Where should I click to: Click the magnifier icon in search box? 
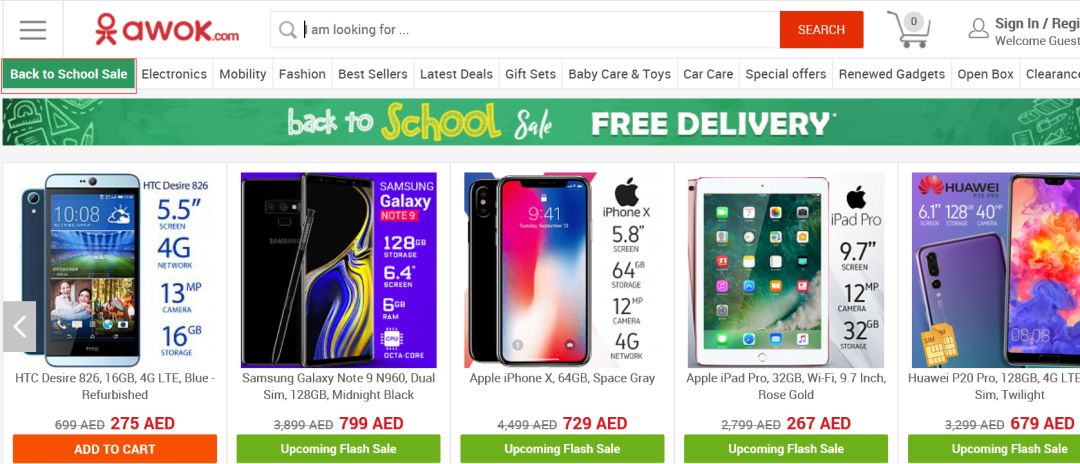pos(288,30)
